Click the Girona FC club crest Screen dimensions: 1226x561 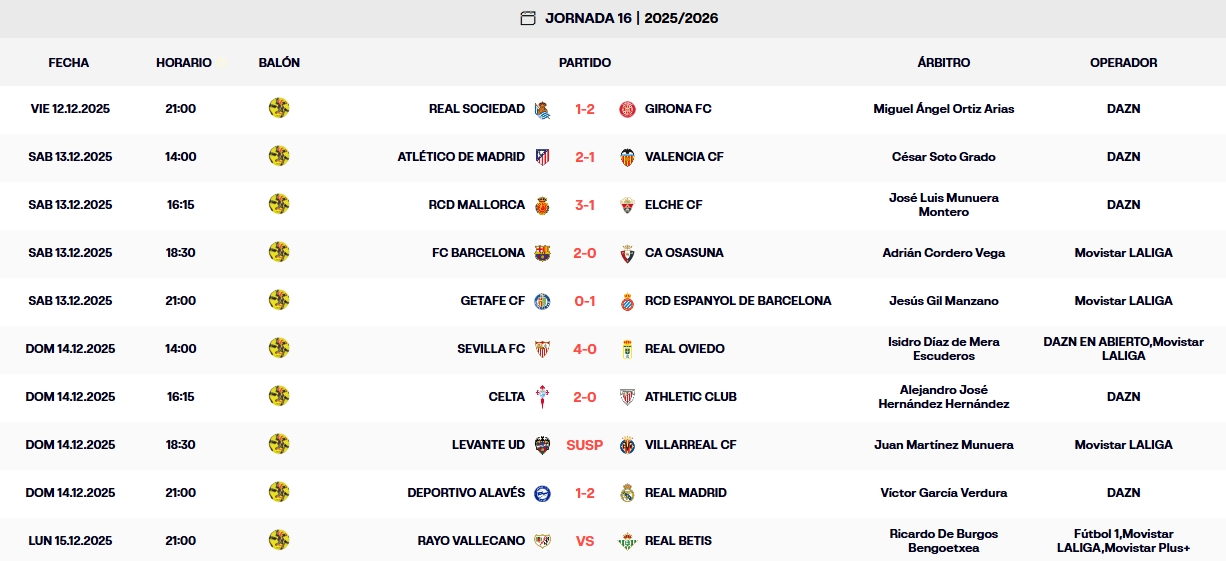click(x=628, y=109)
